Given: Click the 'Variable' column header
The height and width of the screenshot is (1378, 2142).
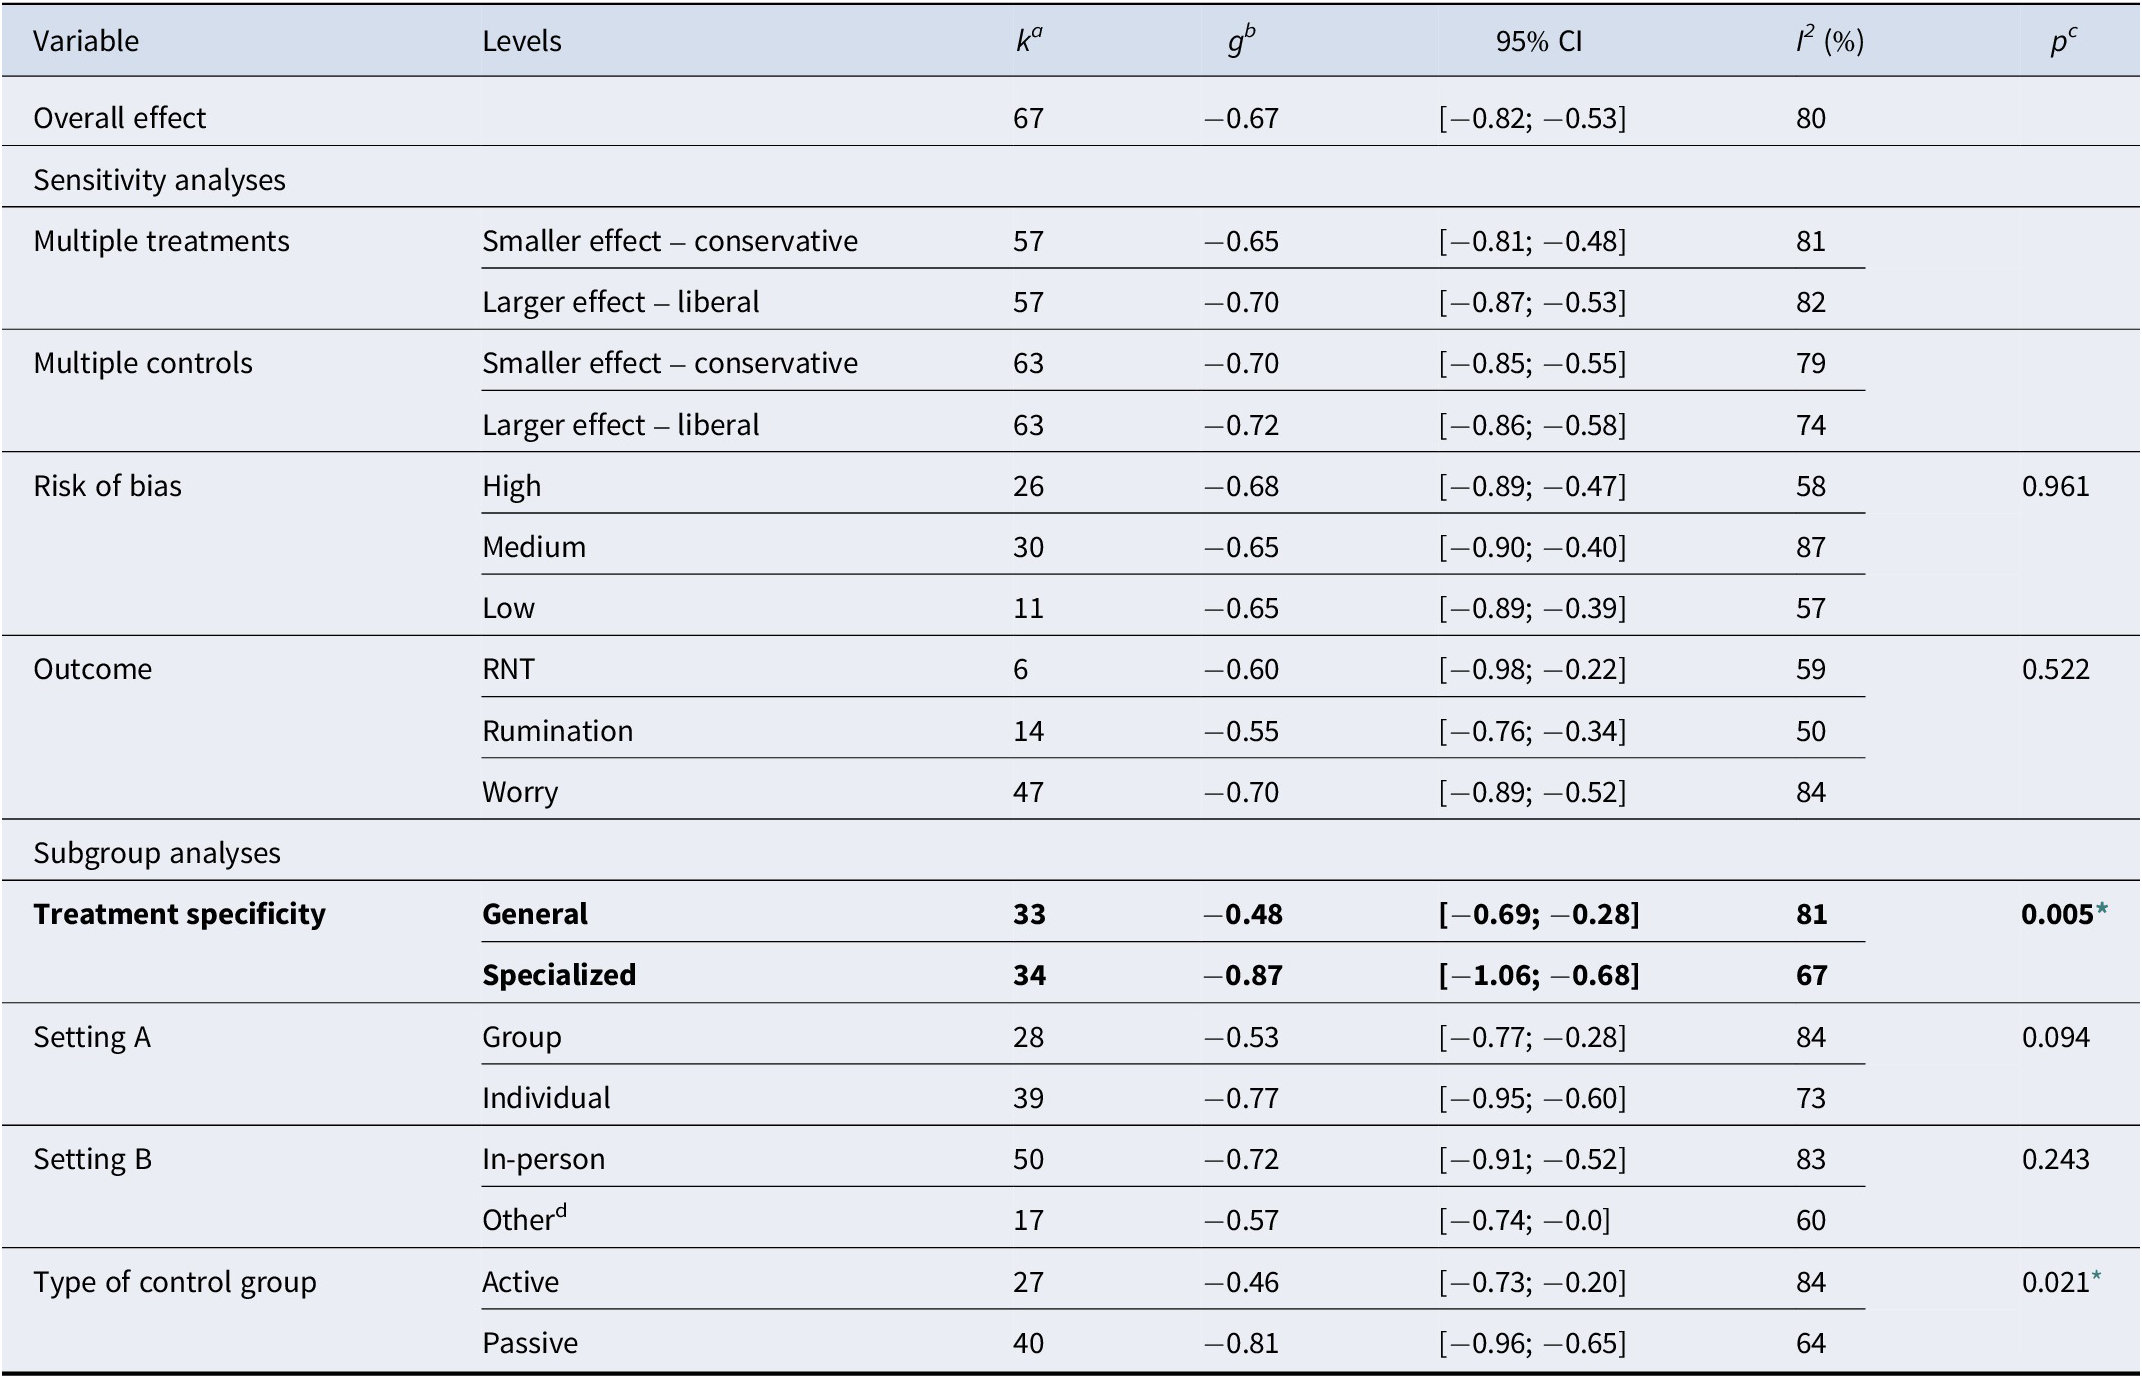Looking at the screenshot, I should [x=86, y=41].
